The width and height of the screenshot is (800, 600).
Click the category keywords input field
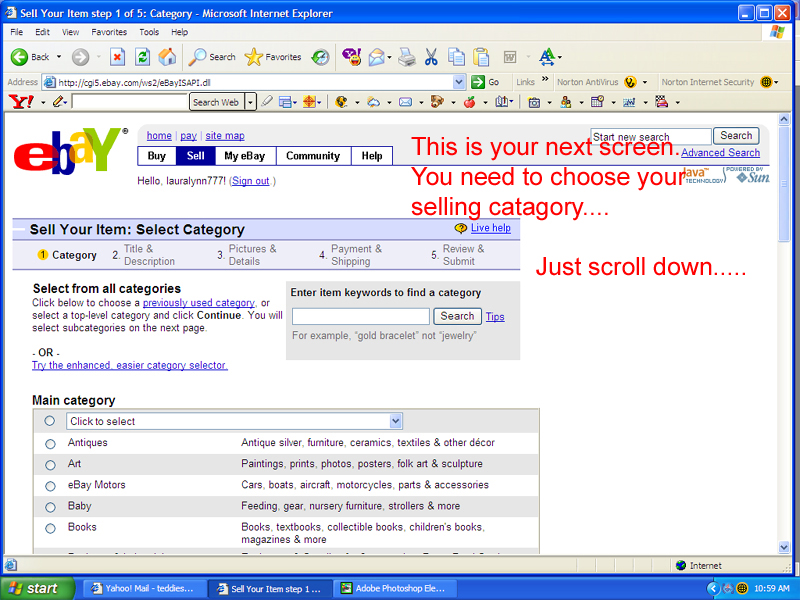click(x=360, y=316)
